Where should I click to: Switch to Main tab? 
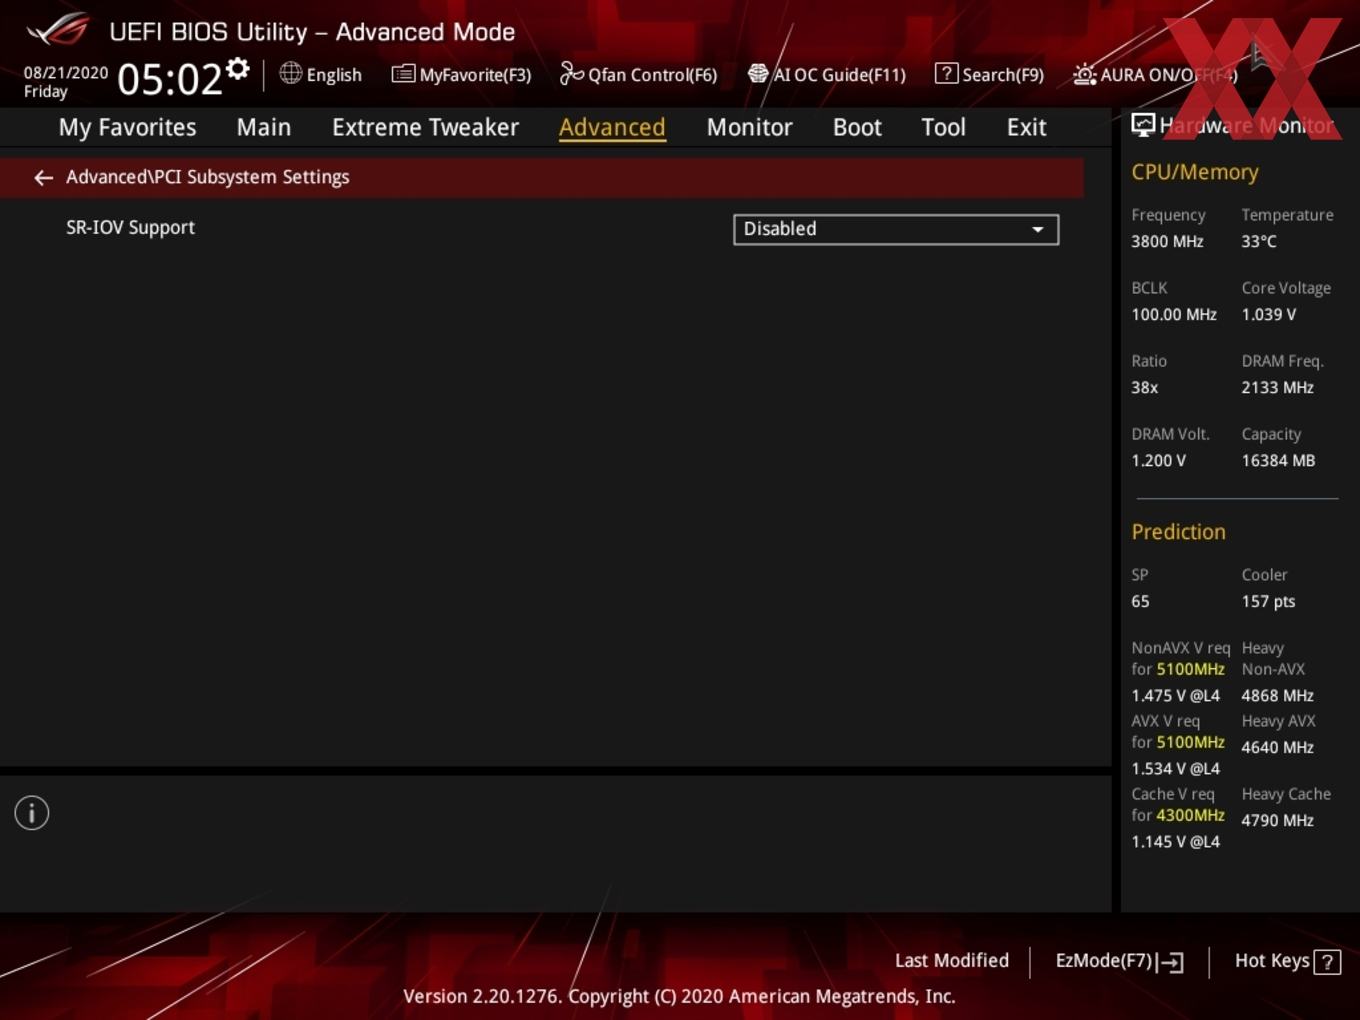point(264,127)
